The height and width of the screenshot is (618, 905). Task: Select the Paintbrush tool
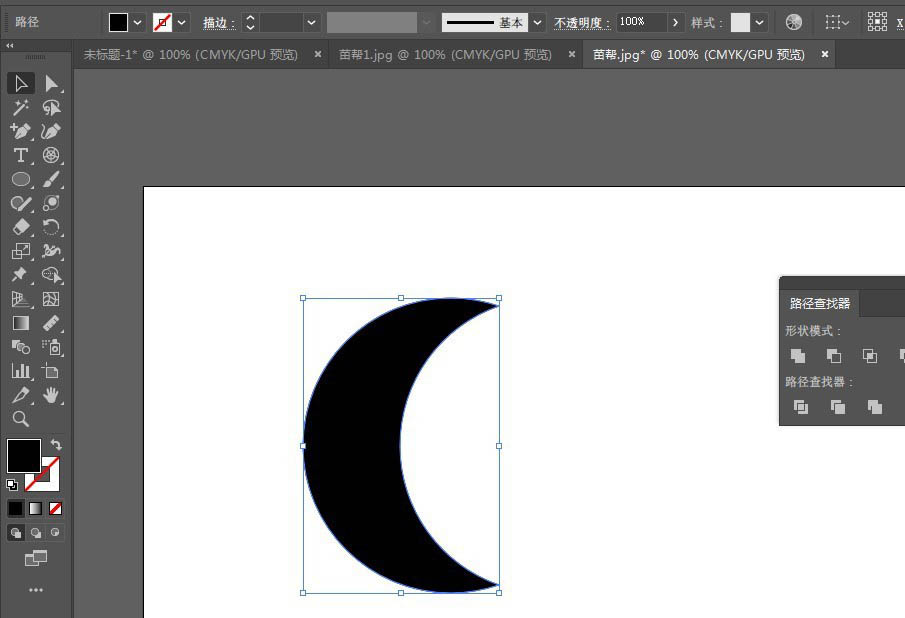click(51, 179)
